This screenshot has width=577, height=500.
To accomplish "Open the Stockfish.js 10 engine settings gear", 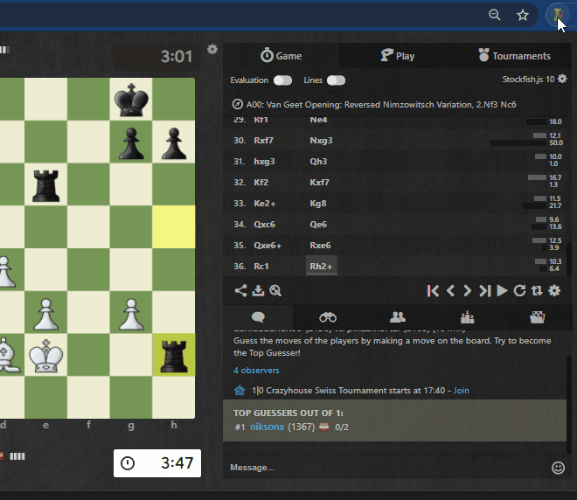I will coord(562,79).
